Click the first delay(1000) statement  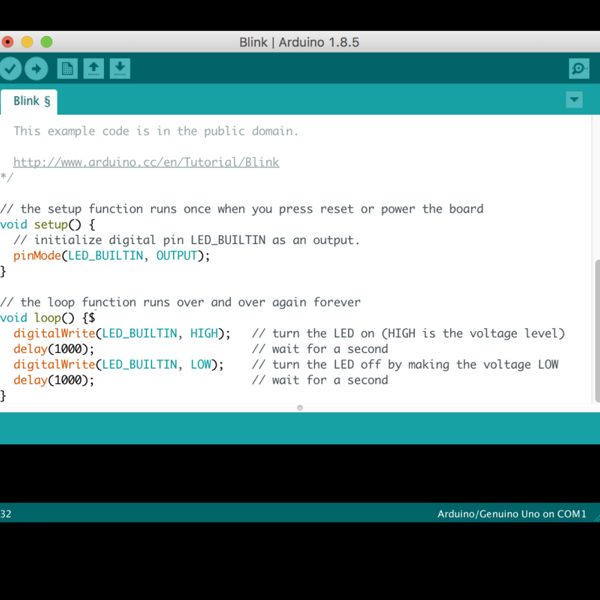coord(54,349)
